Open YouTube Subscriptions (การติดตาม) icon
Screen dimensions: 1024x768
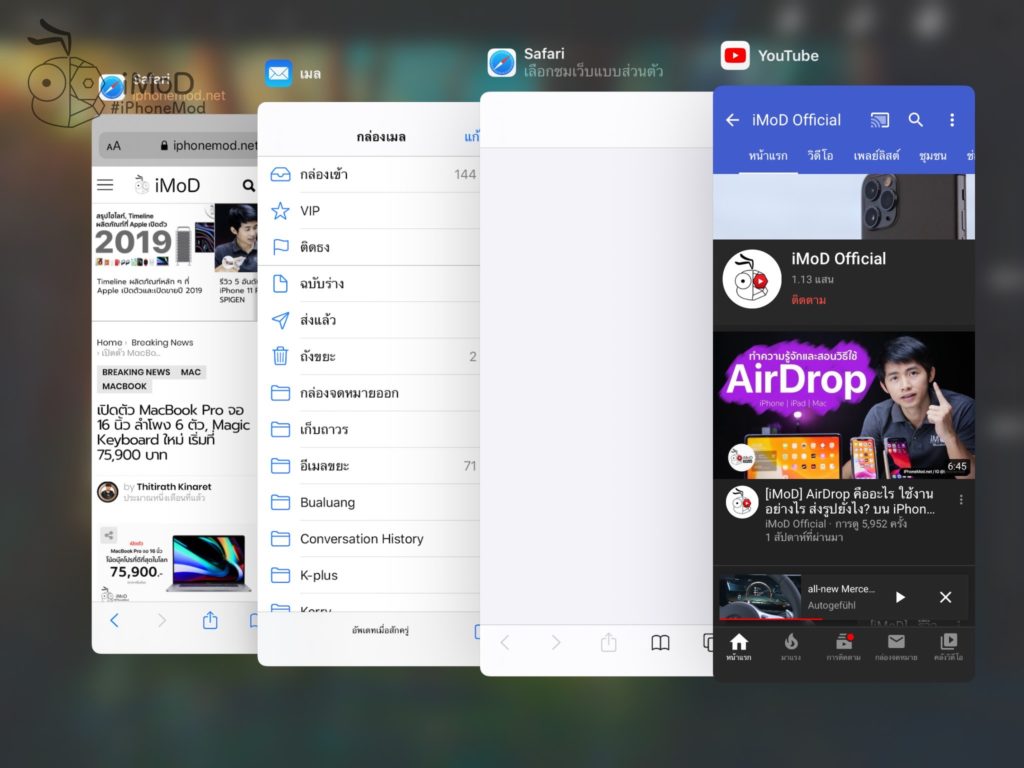(x=843, y=645)
